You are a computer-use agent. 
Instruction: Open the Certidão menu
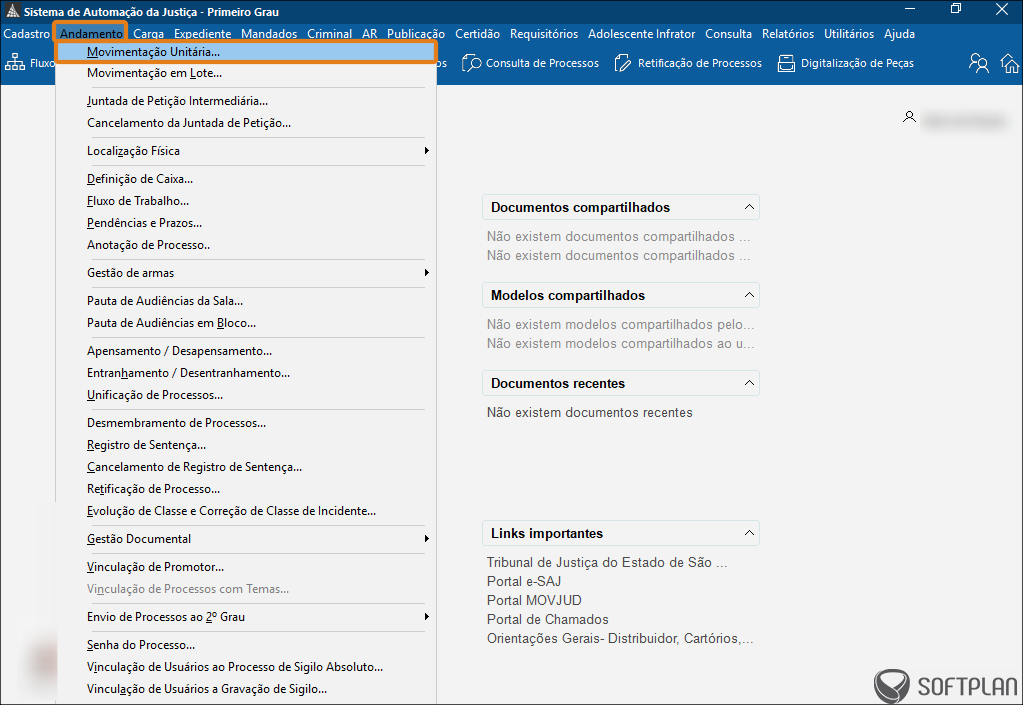pos(478,34)
